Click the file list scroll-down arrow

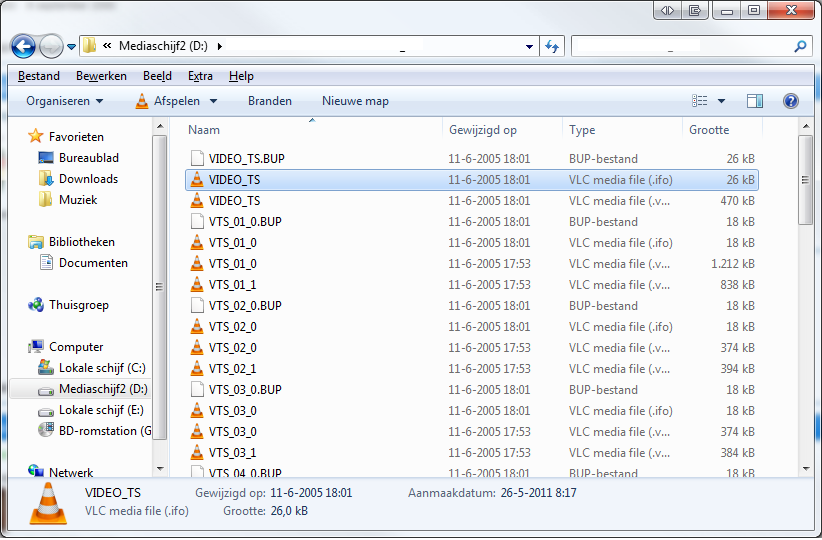point(806,469)
